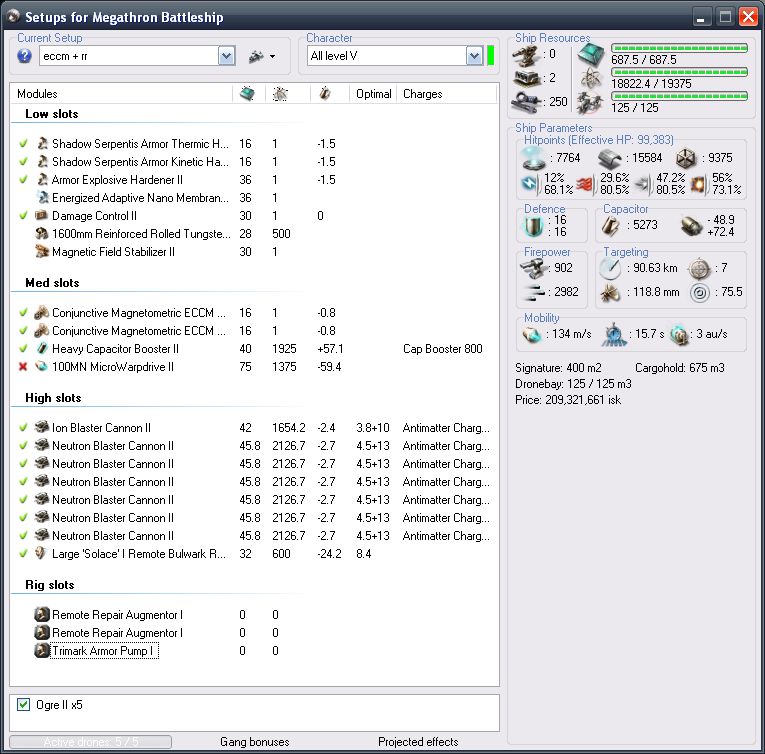The image size is (765, 754).
Task: Select Magnetic Field Stabilizer II icon
Action: (42, 251)
